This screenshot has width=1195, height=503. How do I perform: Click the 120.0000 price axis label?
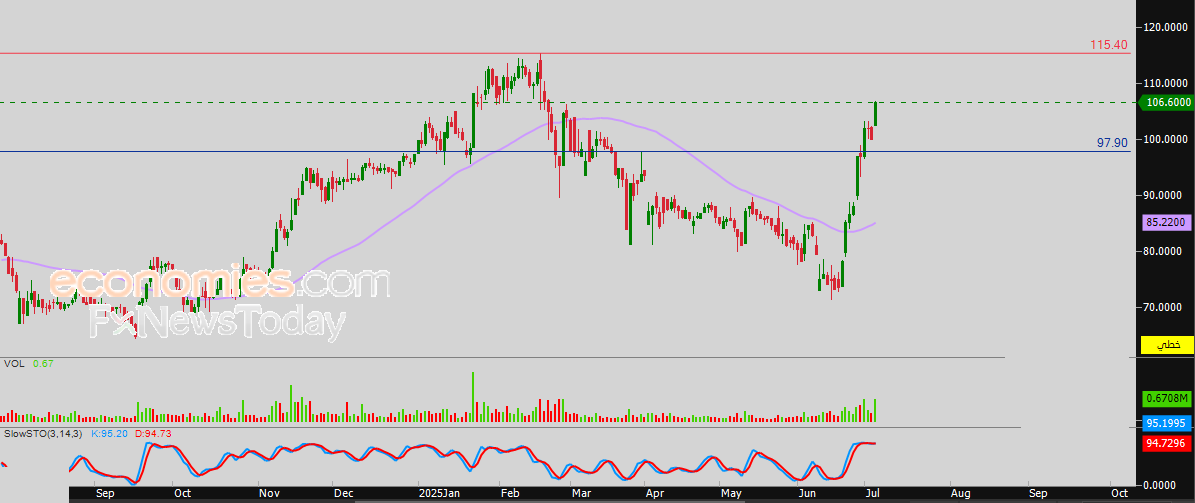pos(1165,27)
